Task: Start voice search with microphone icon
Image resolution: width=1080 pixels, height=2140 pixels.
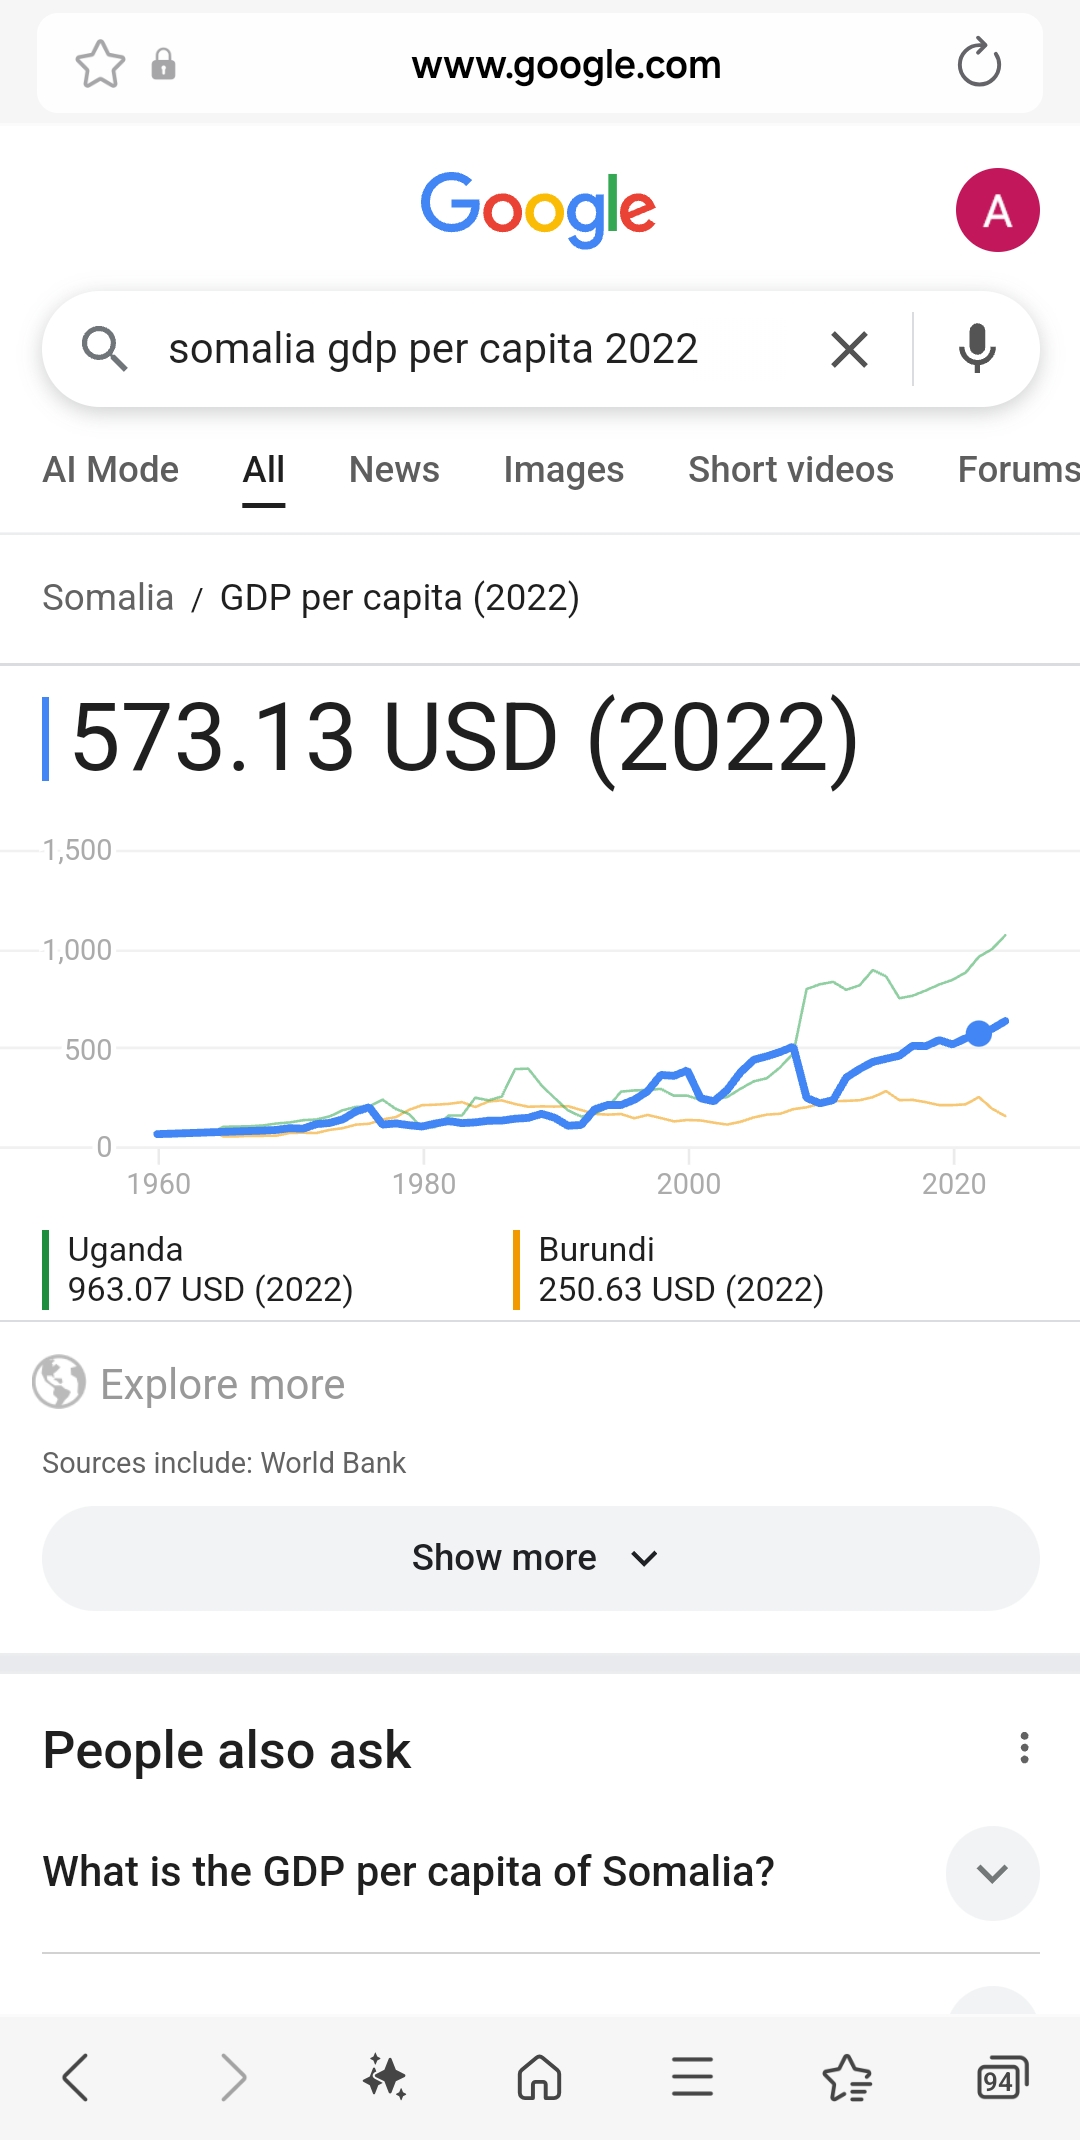Action: click(x=976, y=349)
